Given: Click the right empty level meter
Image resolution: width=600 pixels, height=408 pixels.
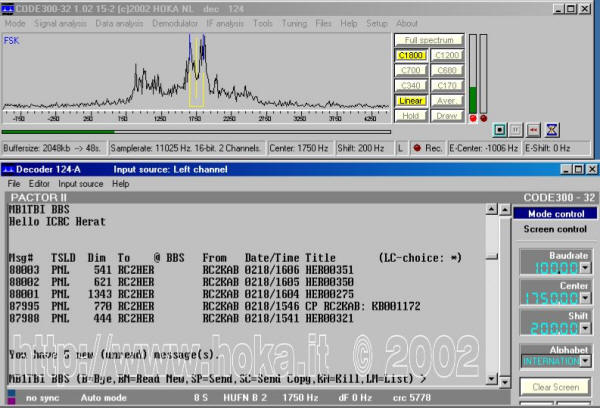Looking at the screenshot, I should [484, 74].
